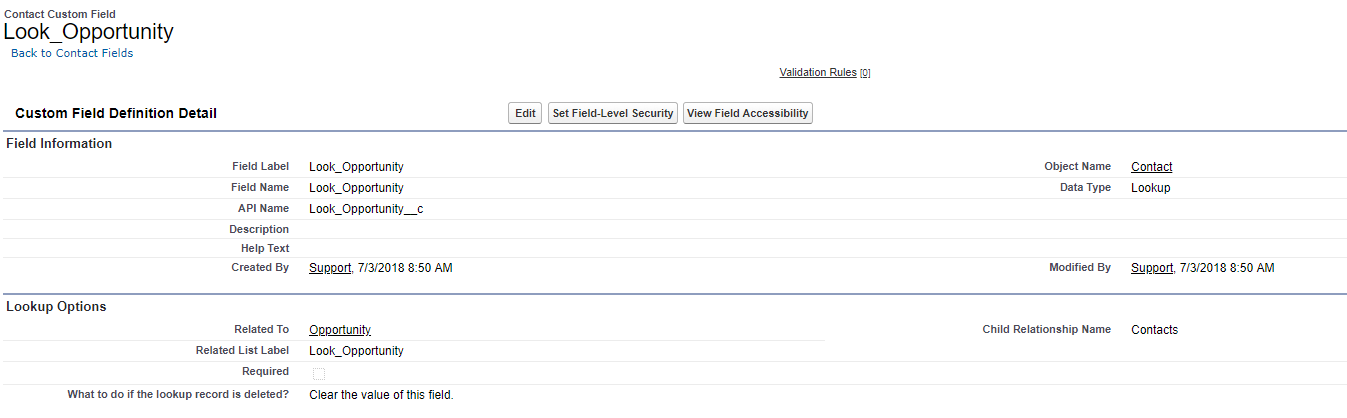The width and height of the screenshot is (1347, 418).
Task: Click the Field Information section header
Action: [59, 144]
